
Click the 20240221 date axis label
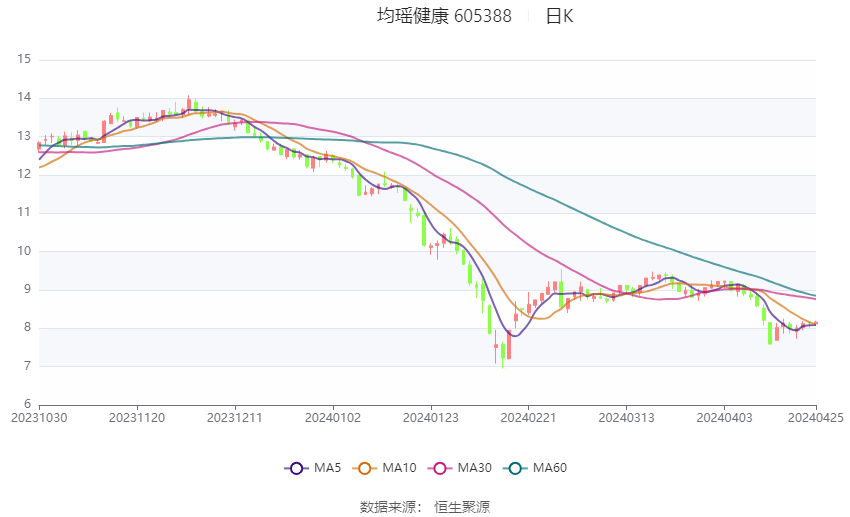(529, 418)
